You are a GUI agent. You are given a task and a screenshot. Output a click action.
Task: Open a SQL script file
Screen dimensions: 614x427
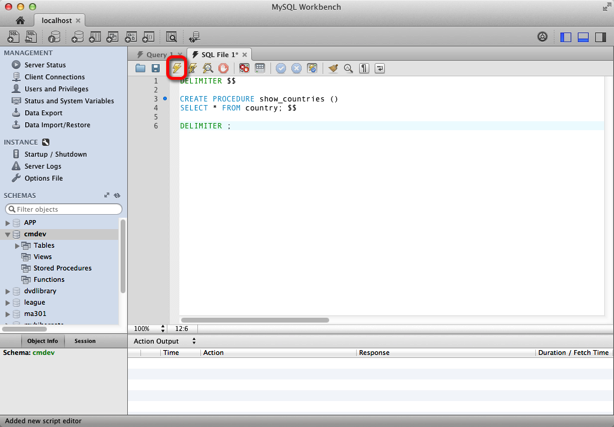pyautogui.click(x=141, y=68)
